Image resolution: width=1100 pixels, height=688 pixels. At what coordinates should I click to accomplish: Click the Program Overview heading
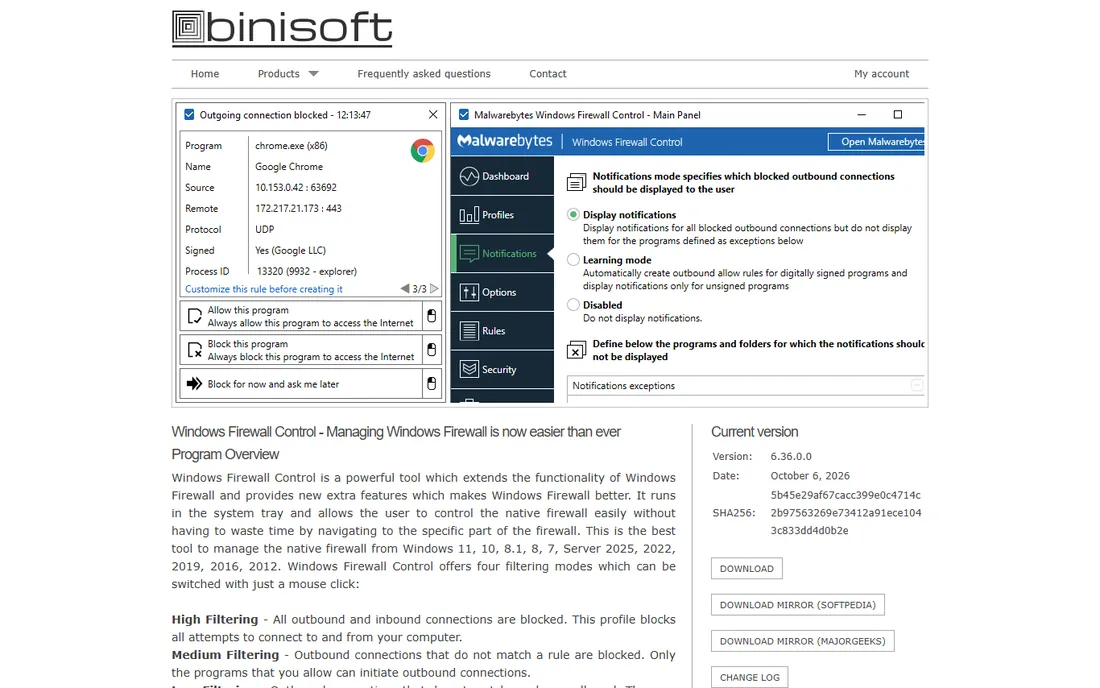click(225, 454)
